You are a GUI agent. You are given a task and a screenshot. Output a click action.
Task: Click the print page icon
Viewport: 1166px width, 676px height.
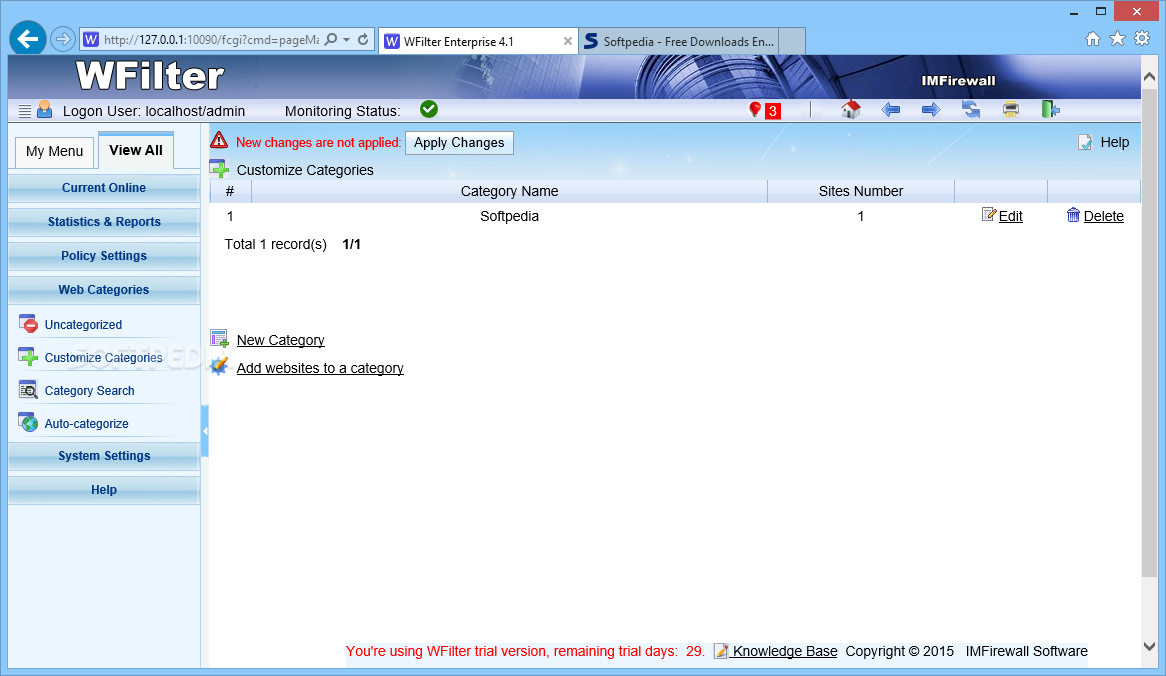click(1011, 110)
